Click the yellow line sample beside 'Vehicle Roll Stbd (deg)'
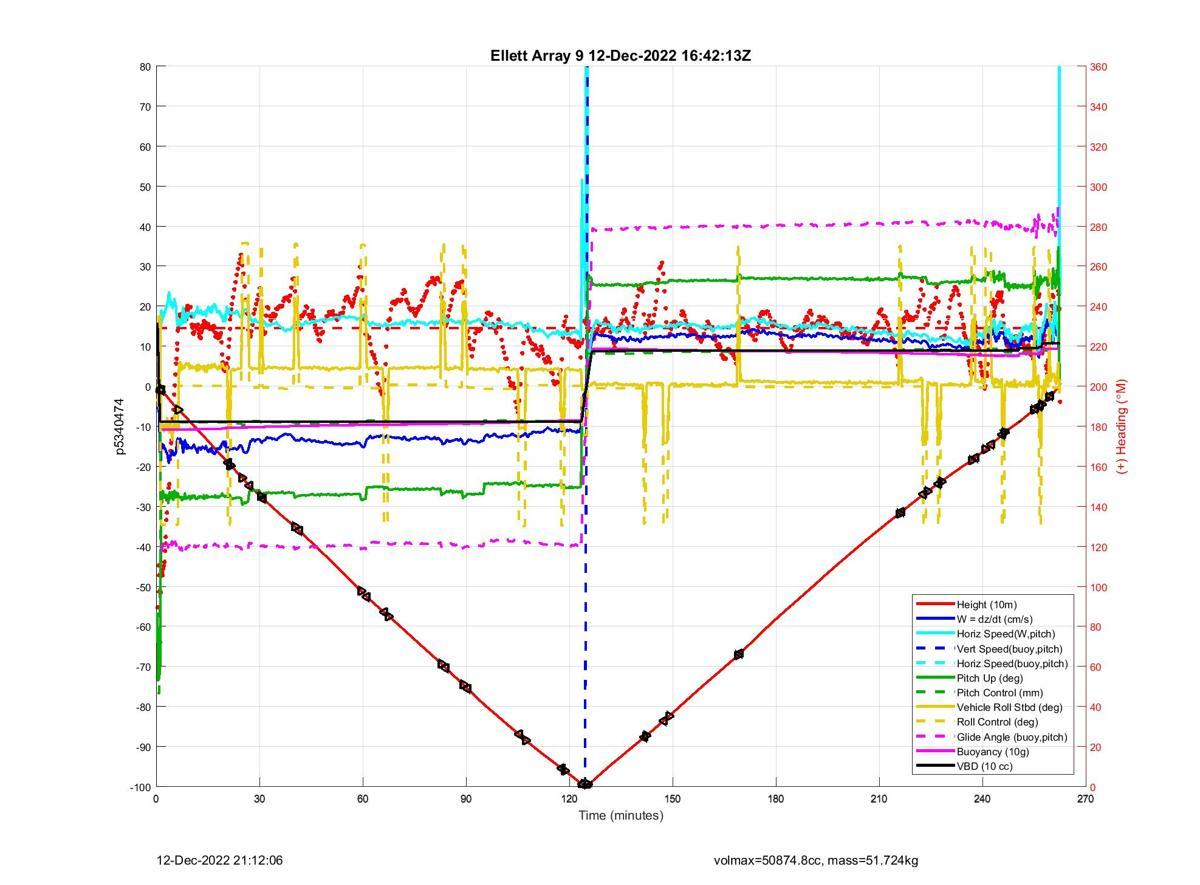The width and height of the screenshot is (1200, 885). (x=935, y=707)
